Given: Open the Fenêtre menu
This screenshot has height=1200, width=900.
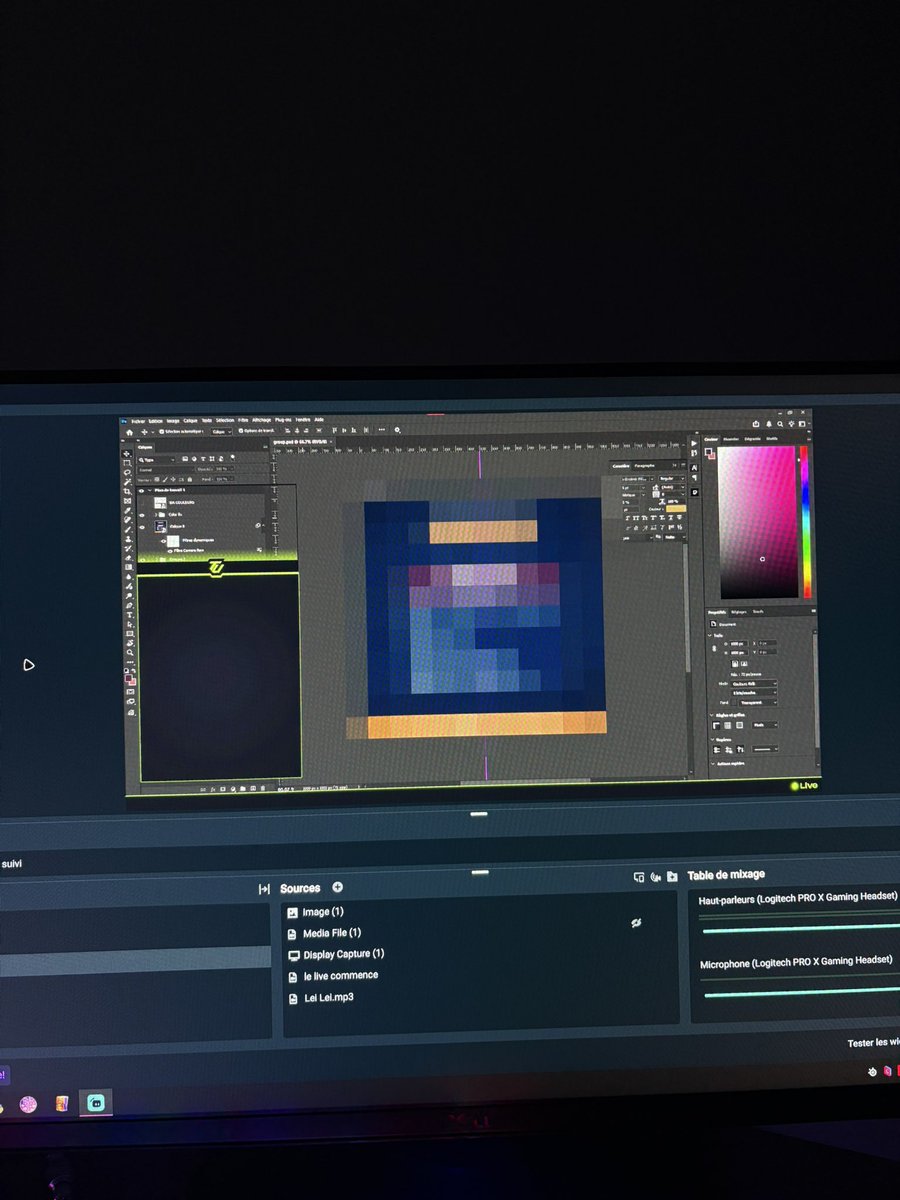Looking at the screenshot, I should tap(303, 420).
